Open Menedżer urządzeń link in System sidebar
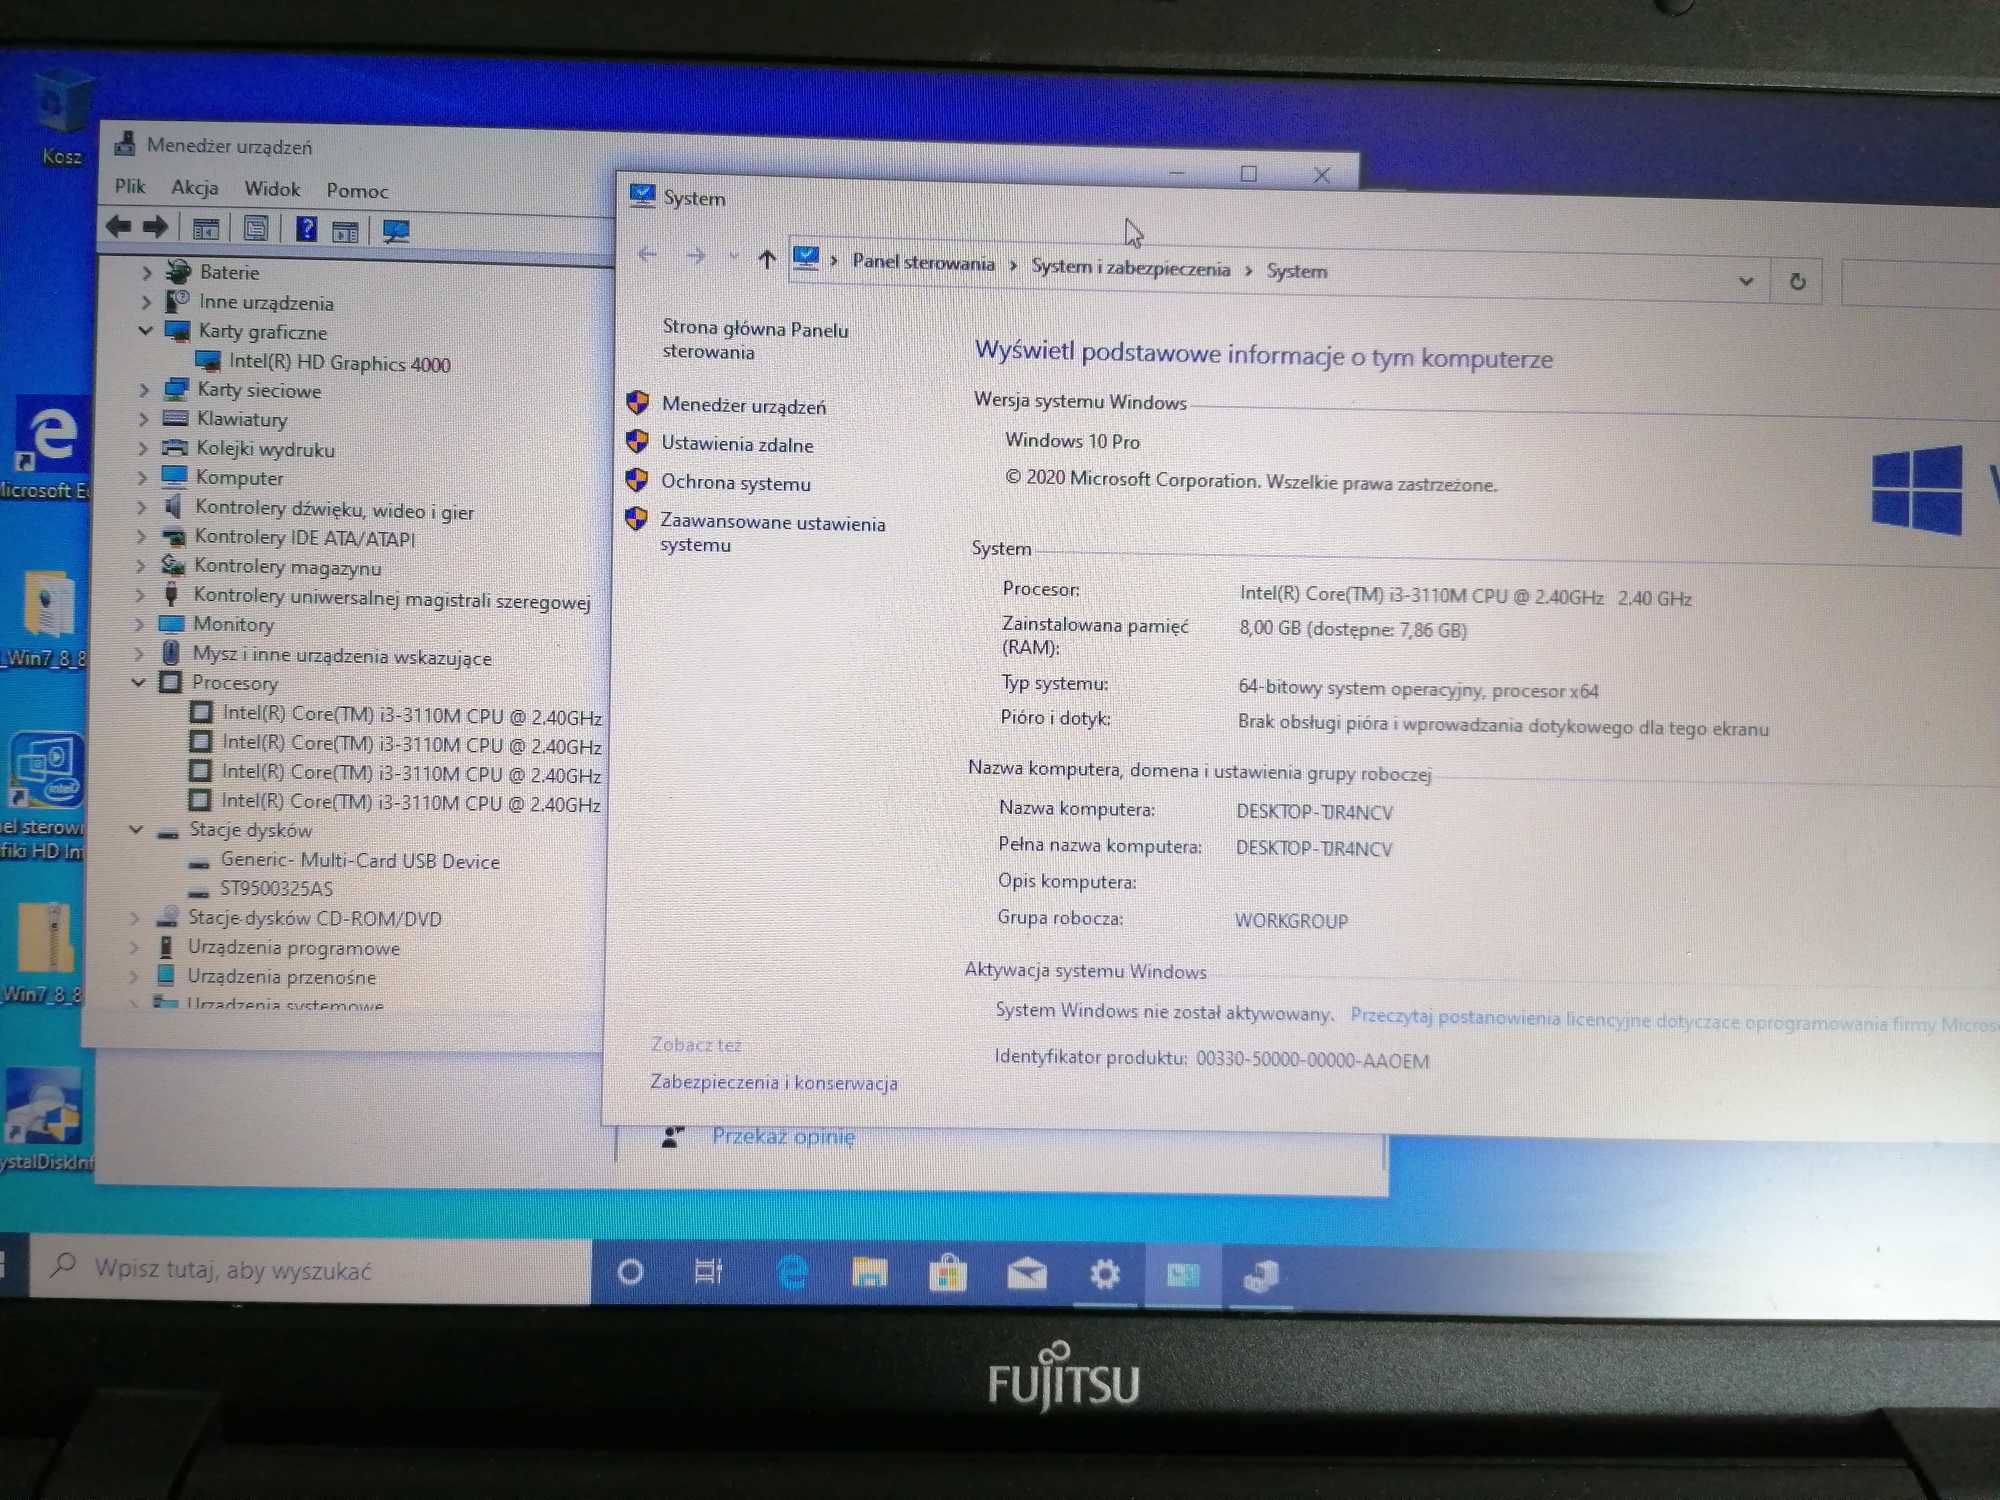Screen dimensions: 2000x1500 pyautogui.click(x=744, y=406)
